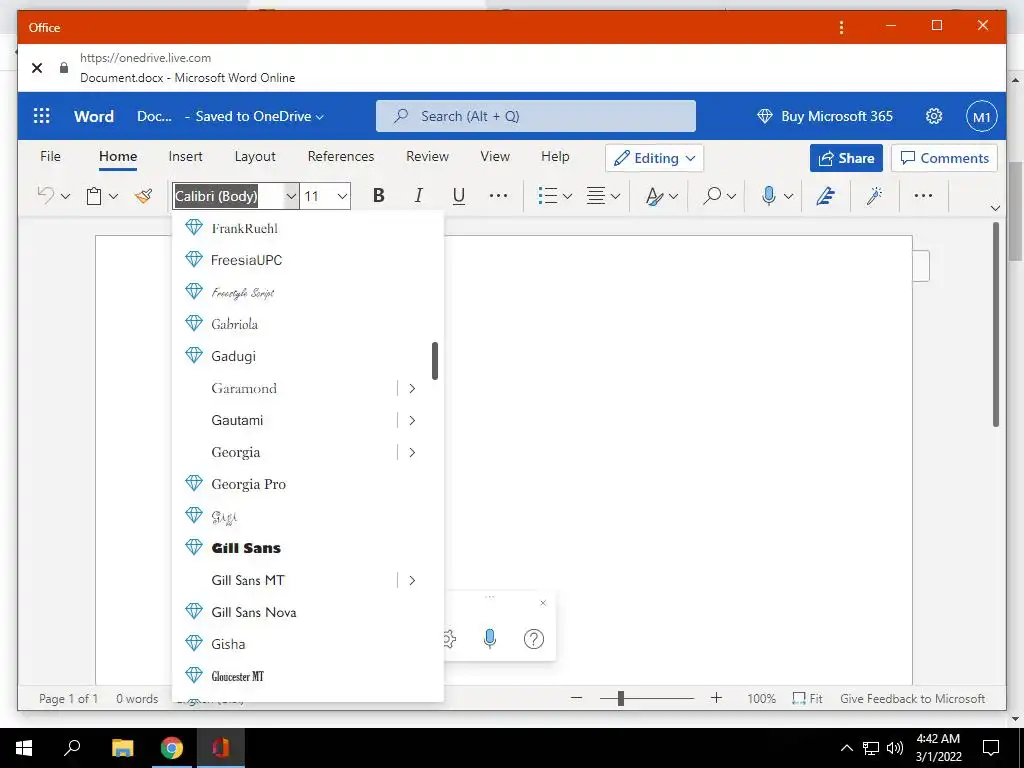Switch to the Layout tab

coord(255,156)
